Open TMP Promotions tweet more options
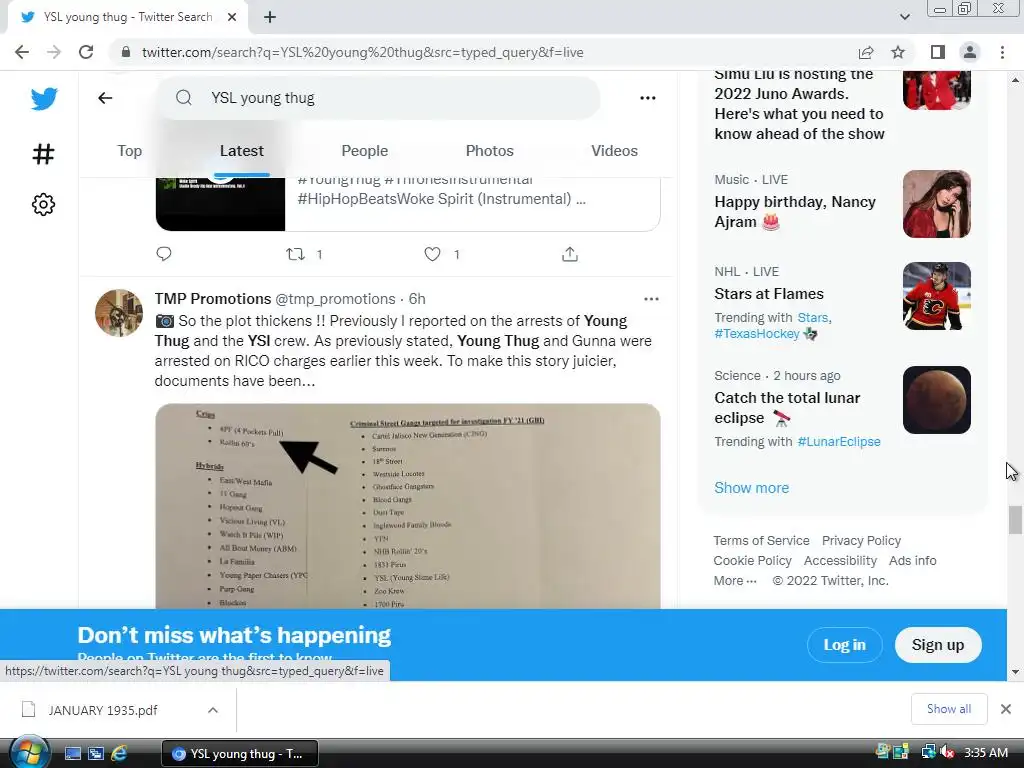The width and height of the screenshot is (1024, 768). pos(651,299)
